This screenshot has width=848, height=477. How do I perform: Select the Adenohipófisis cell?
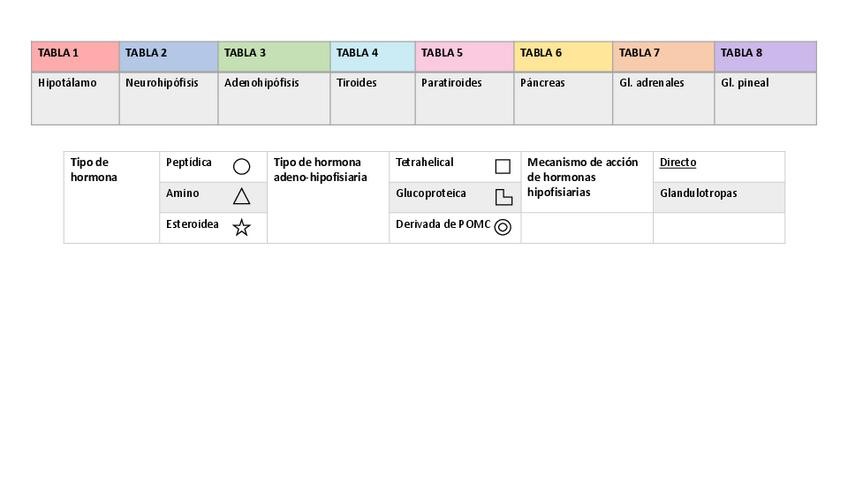tap(274, 97)
